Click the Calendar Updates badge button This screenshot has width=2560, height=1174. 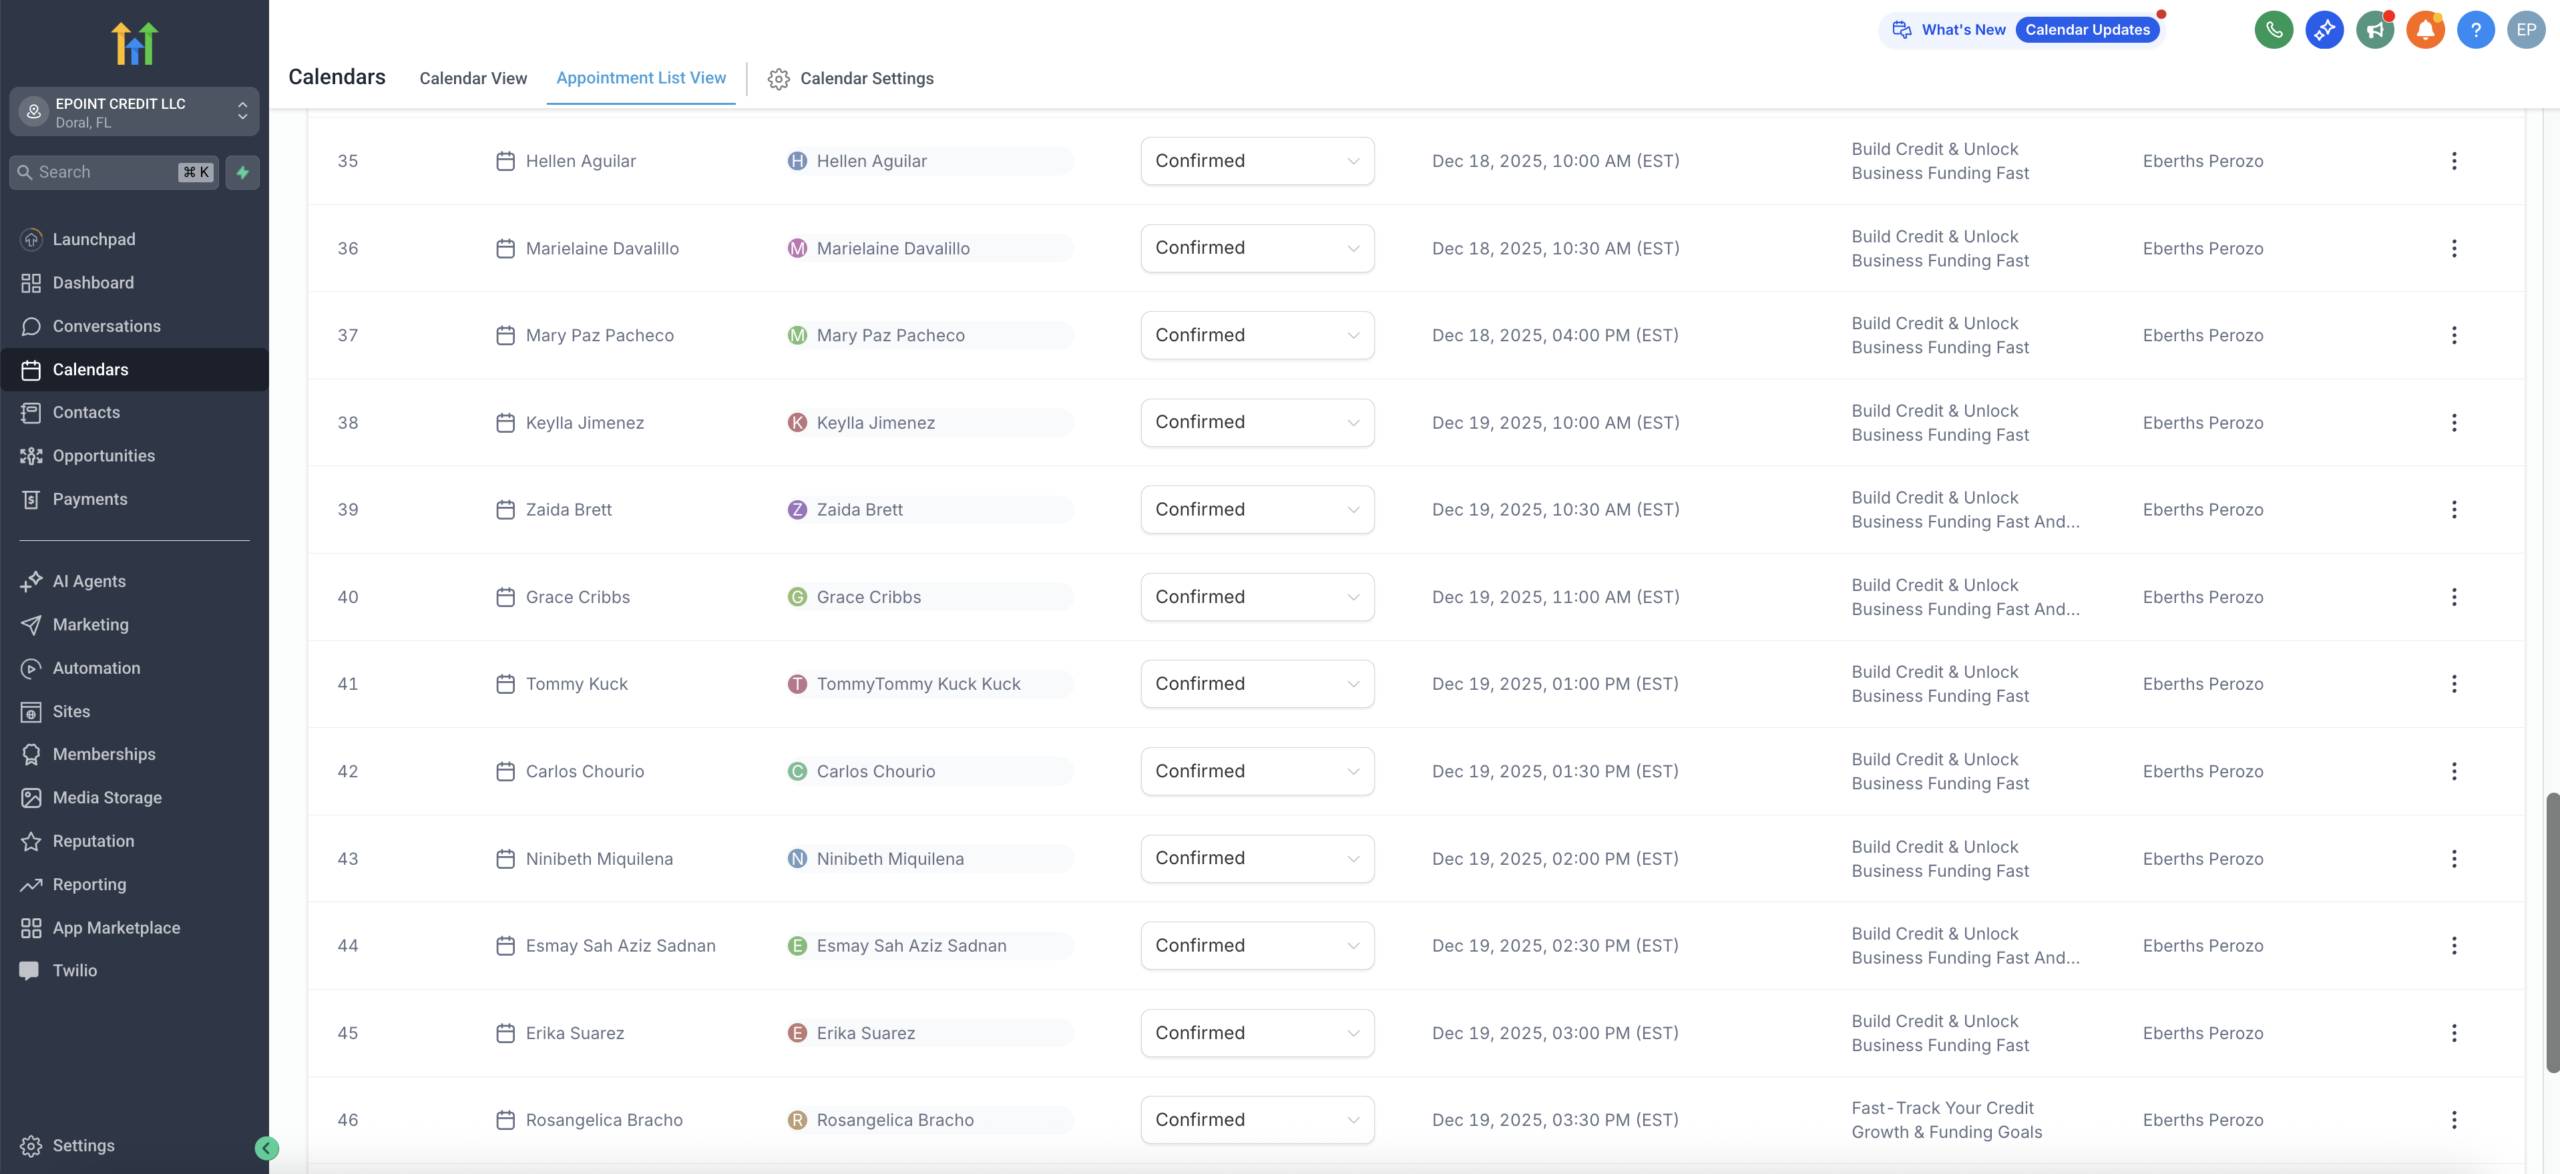click(x=2087, y=30)
